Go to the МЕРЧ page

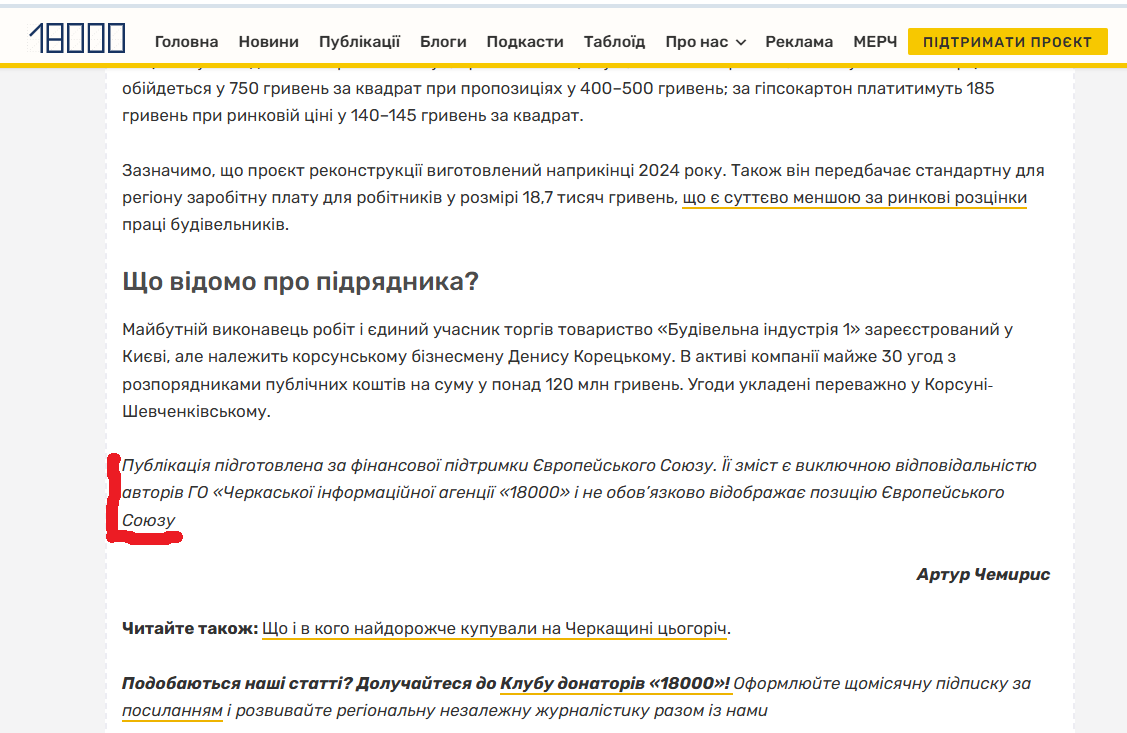click(x=875, y=42)
